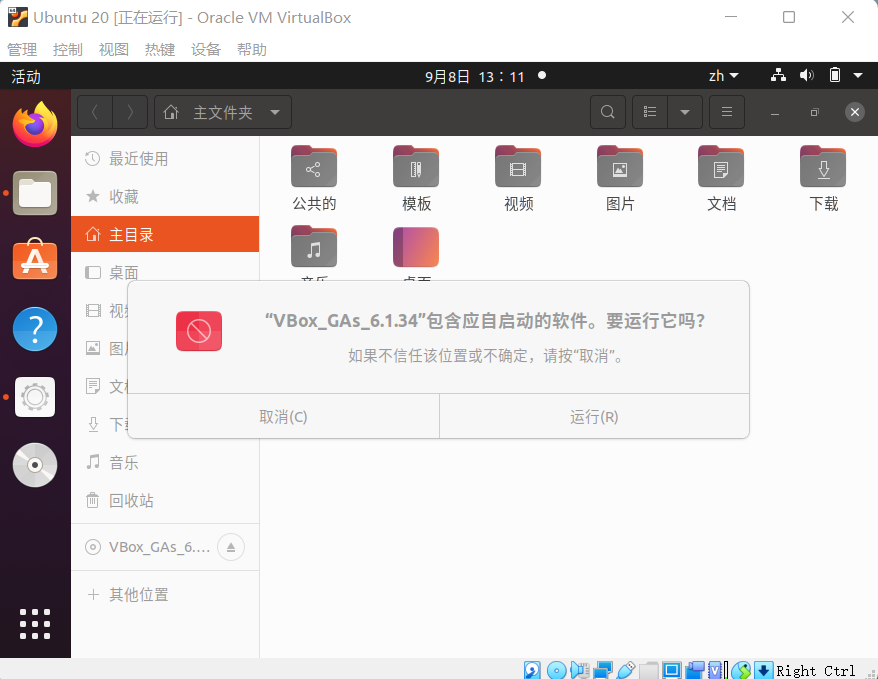Click the search icon in Files toolbar

pos(607,112)
